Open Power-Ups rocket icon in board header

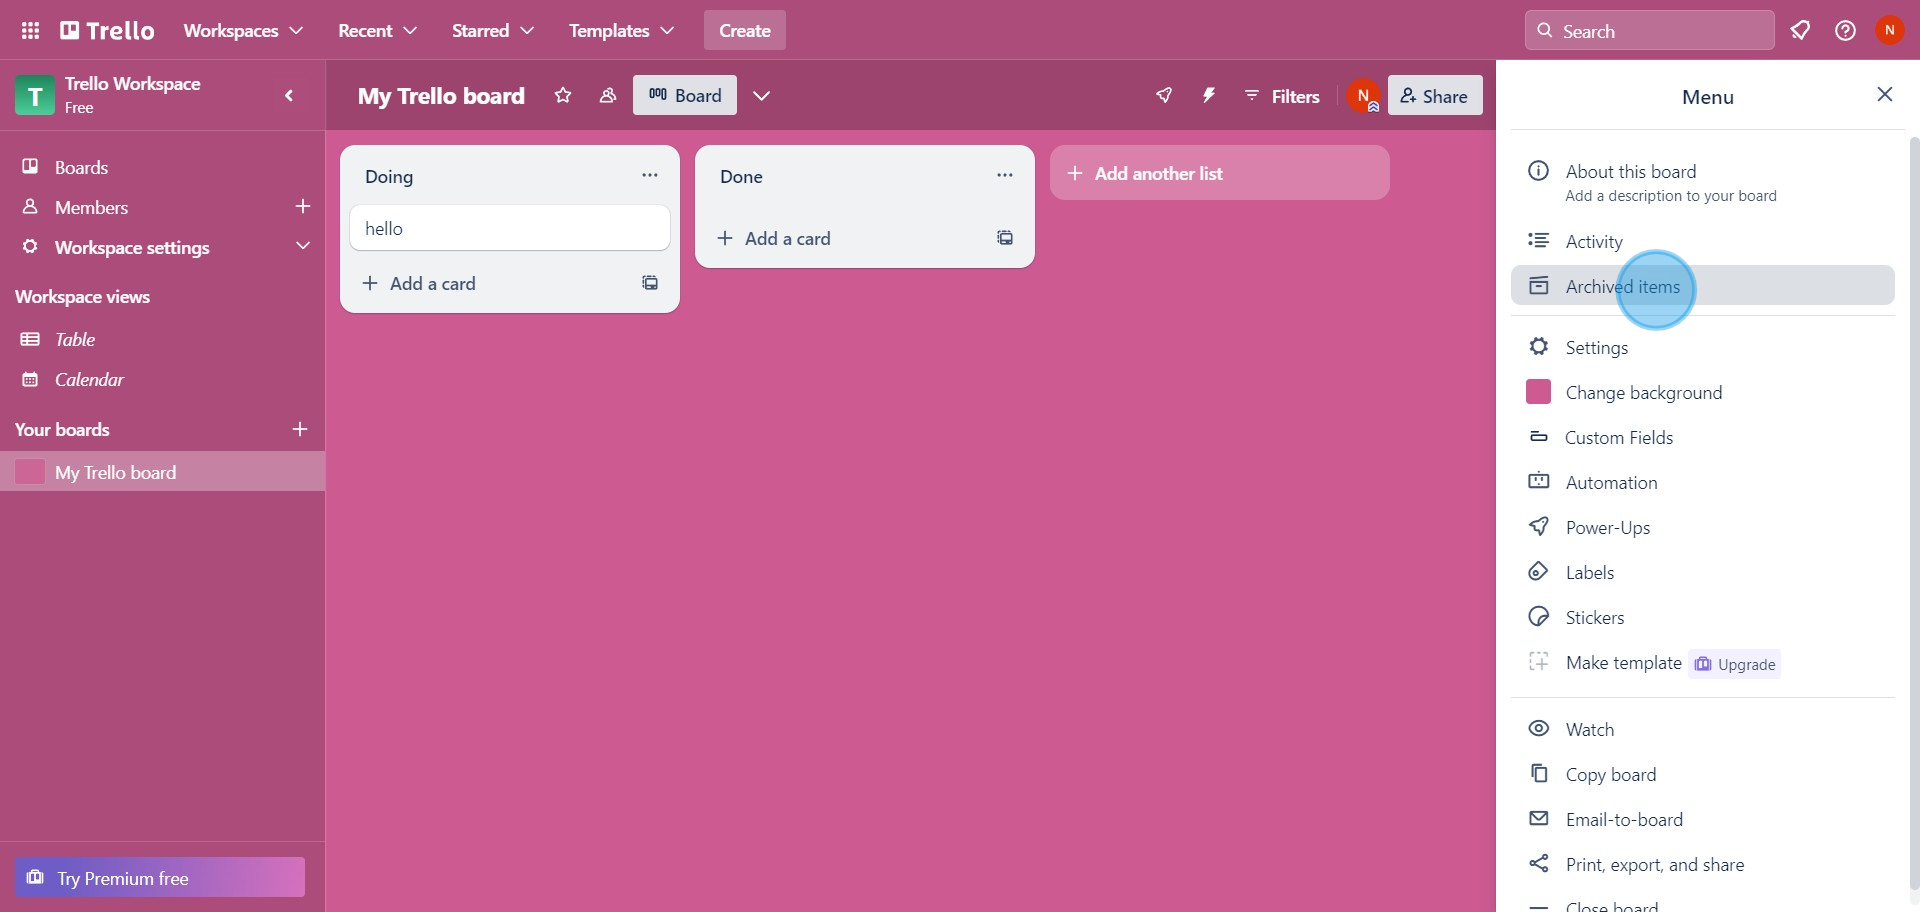coord(1164,96)
